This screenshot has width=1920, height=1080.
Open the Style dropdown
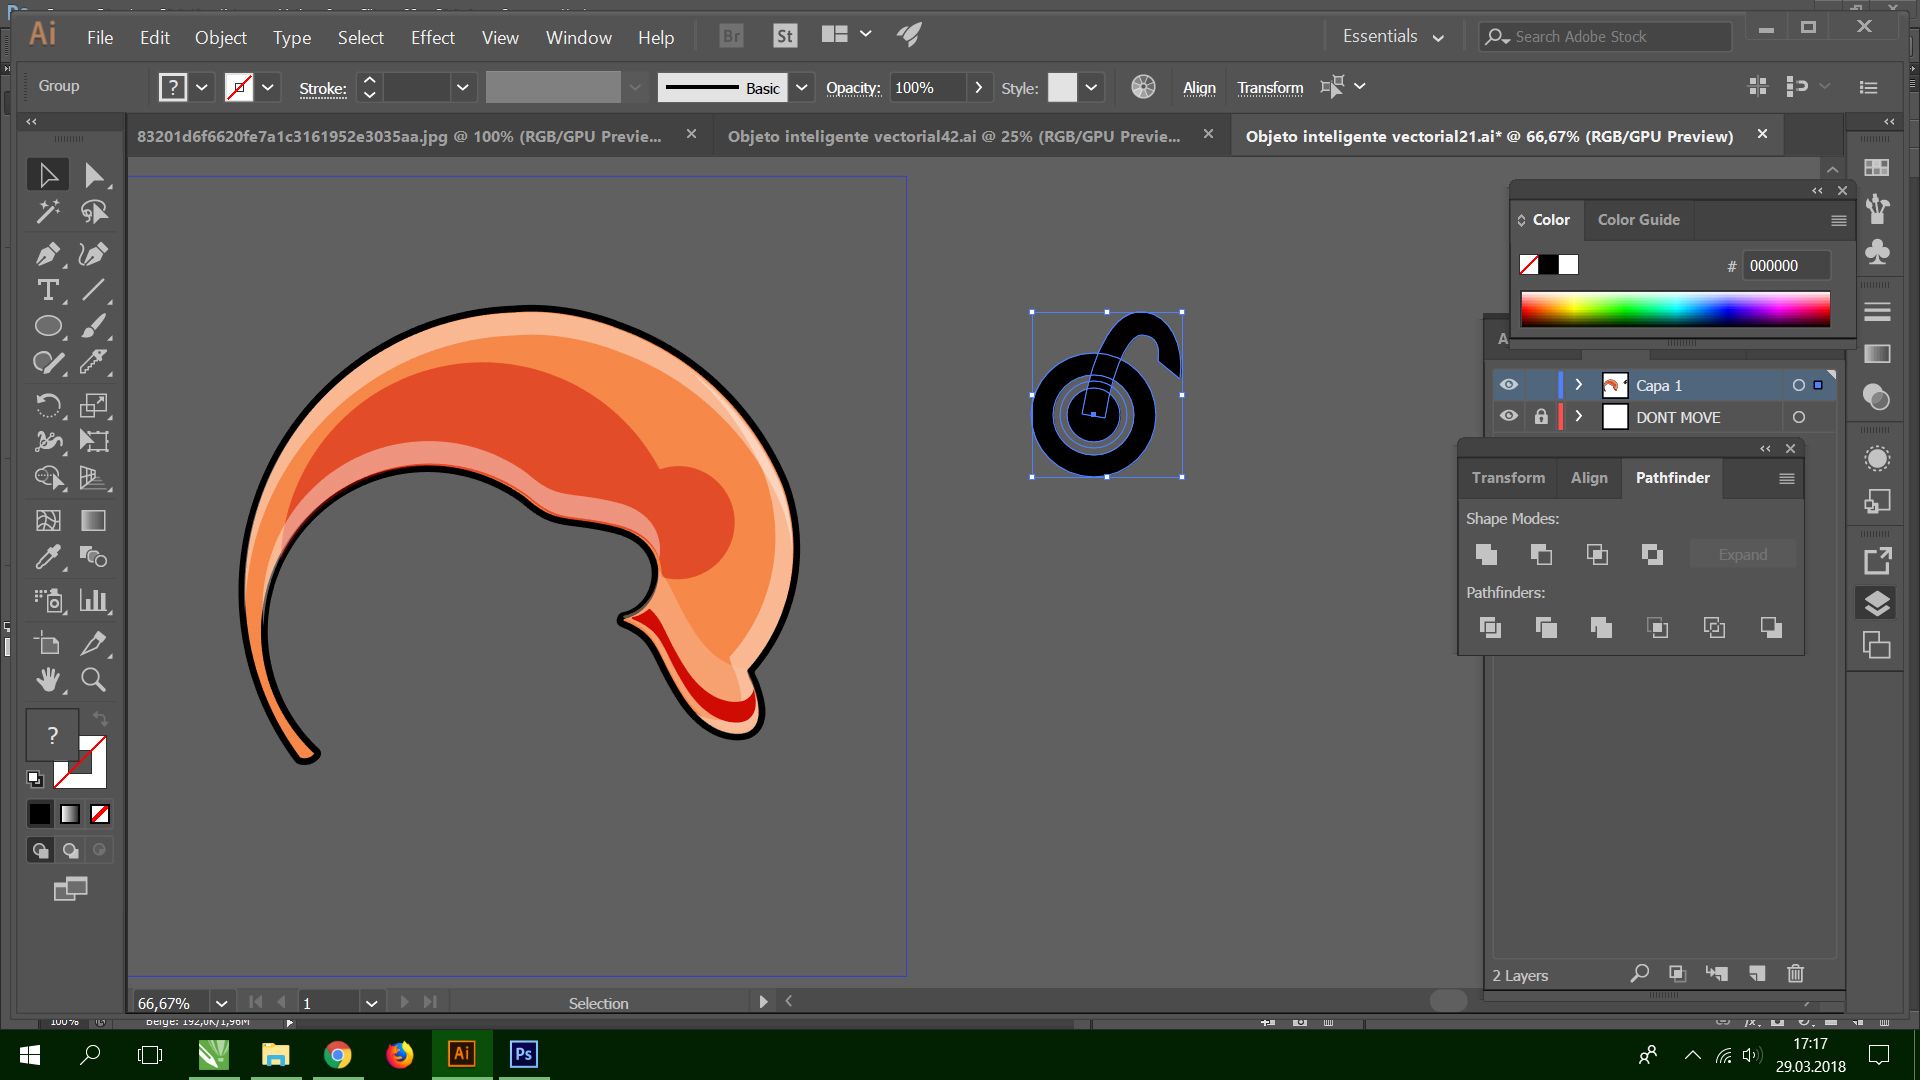[1091, 87]
